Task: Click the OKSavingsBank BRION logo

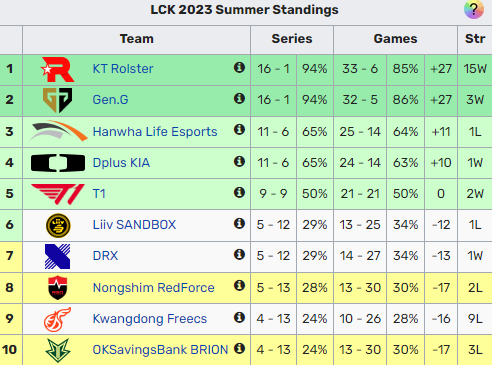Action: [x=58, y=350]
